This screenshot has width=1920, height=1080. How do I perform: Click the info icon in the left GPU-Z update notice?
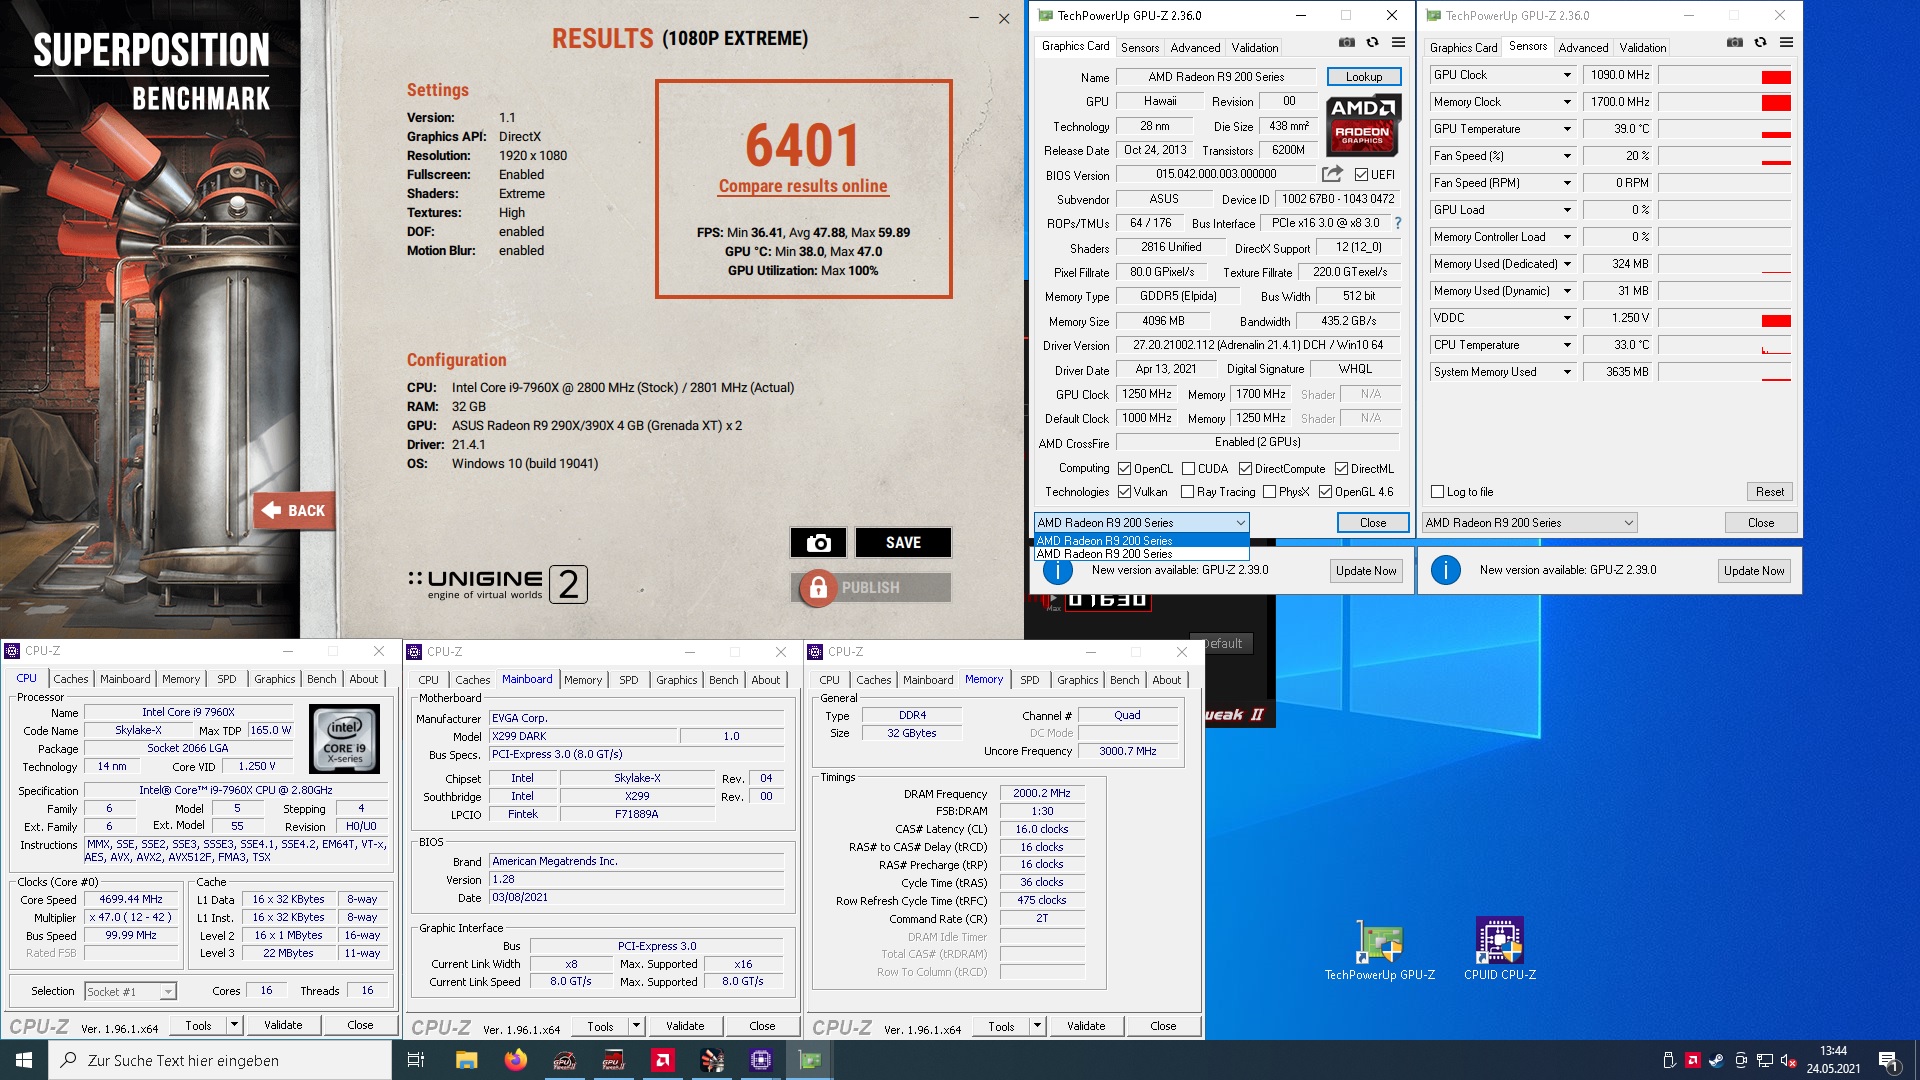coord(1058,570)
